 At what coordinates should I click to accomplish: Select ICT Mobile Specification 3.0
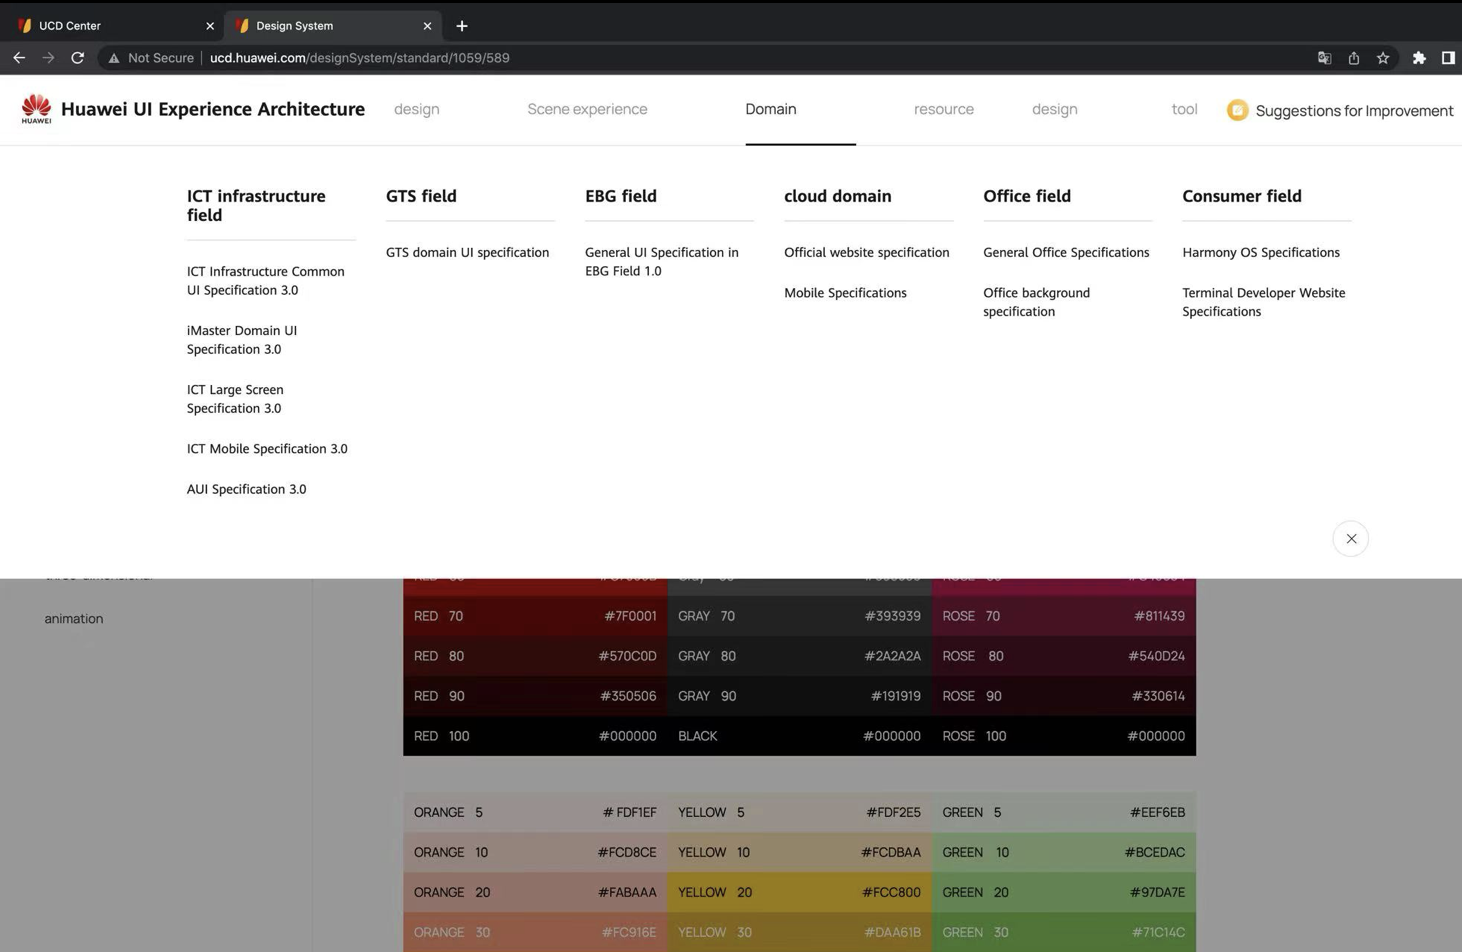pyautogui.click(x=267, y=449)
